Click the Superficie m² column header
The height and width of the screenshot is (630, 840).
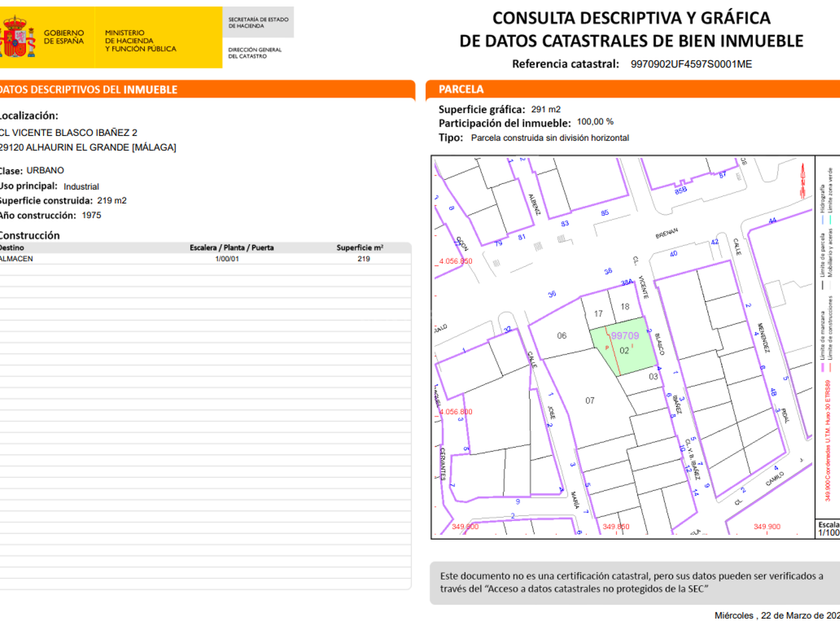coord(360,248)
